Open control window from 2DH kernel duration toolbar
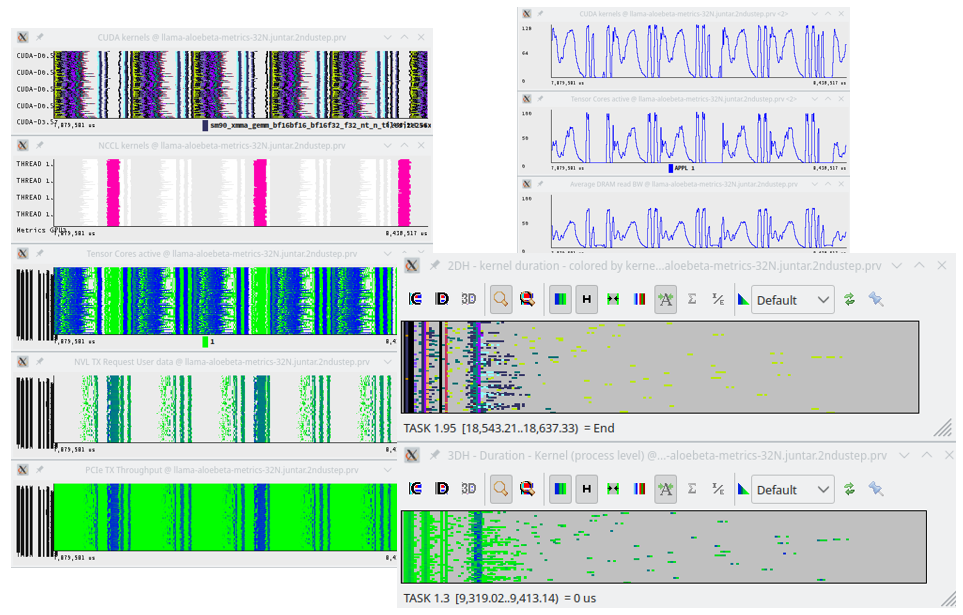 point(416,299)
